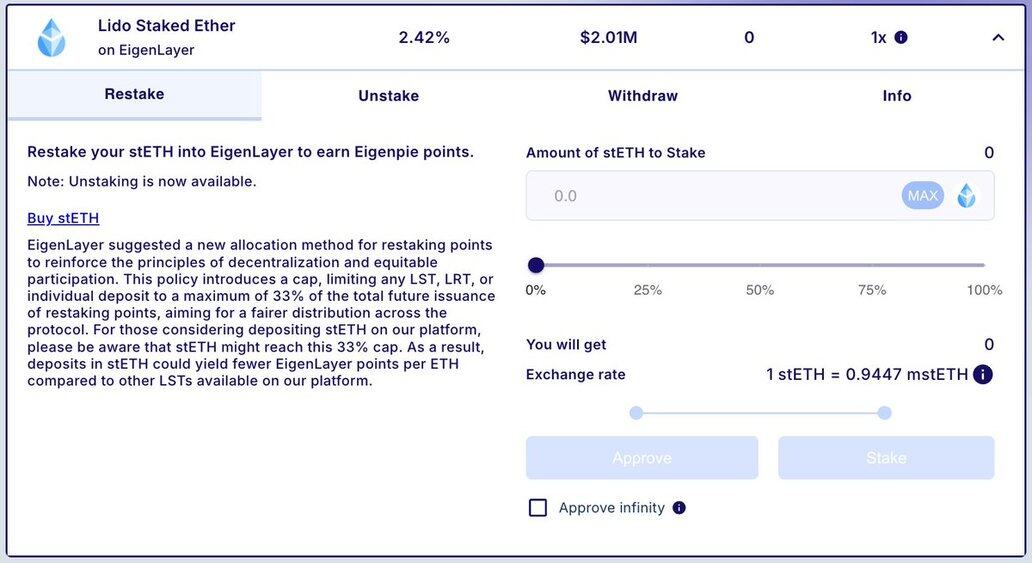Click the Stake button
The height and width of the screenshot is (563, 1032).
886,458
